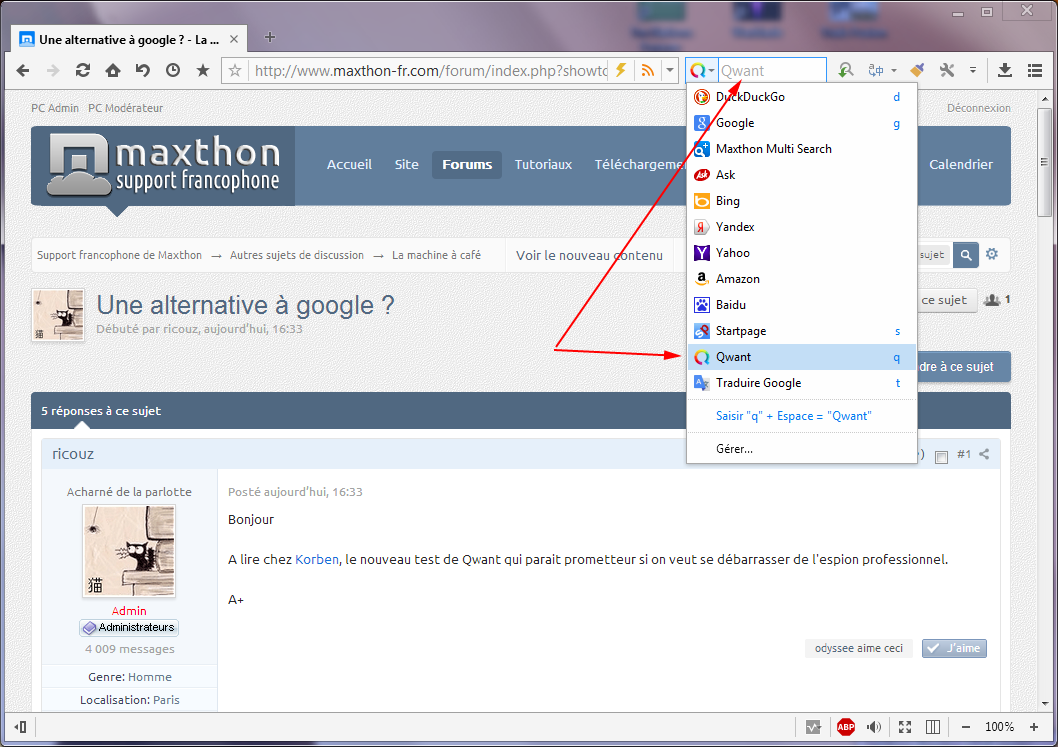Viewport: 1058px width, 747px height.
Task: Open the tools wrench icon
Action: 947,70
